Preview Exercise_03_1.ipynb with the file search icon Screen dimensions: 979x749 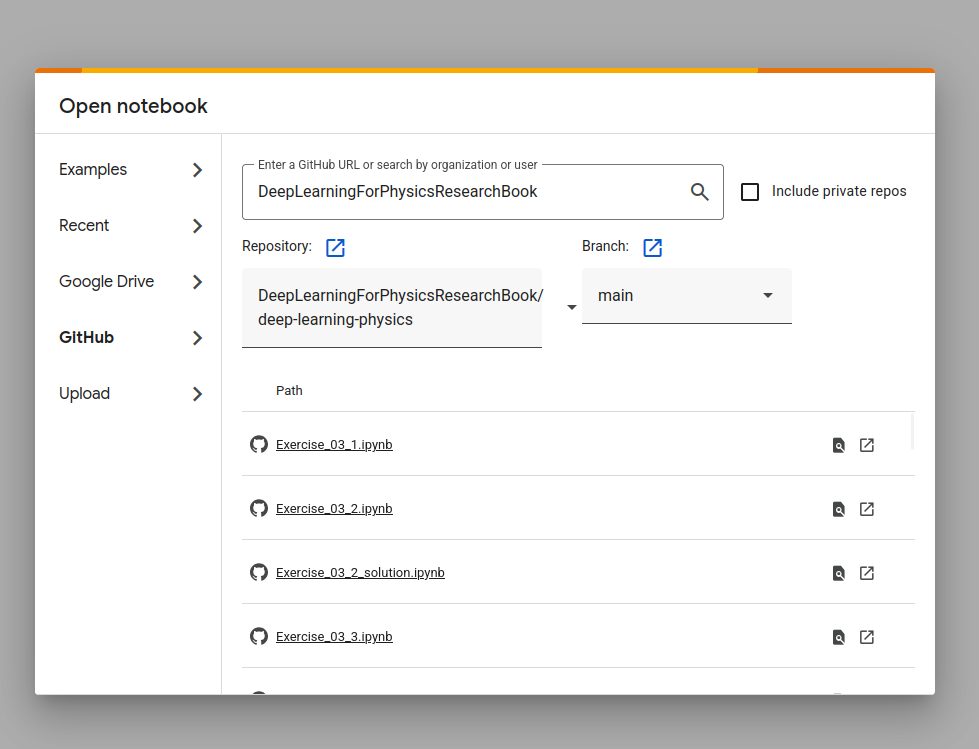click(839, 445)
